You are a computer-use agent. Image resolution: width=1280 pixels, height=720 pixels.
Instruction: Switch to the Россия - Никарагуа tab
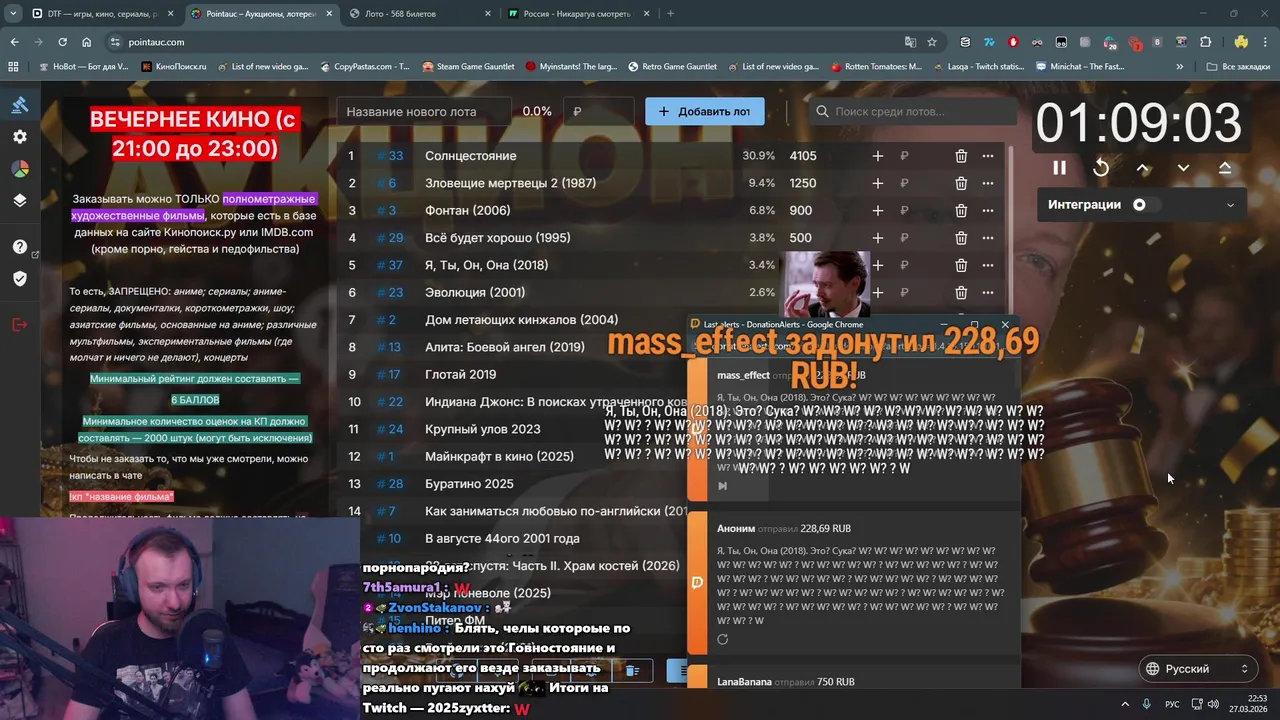pyautogui.click(x=580, y=14)
